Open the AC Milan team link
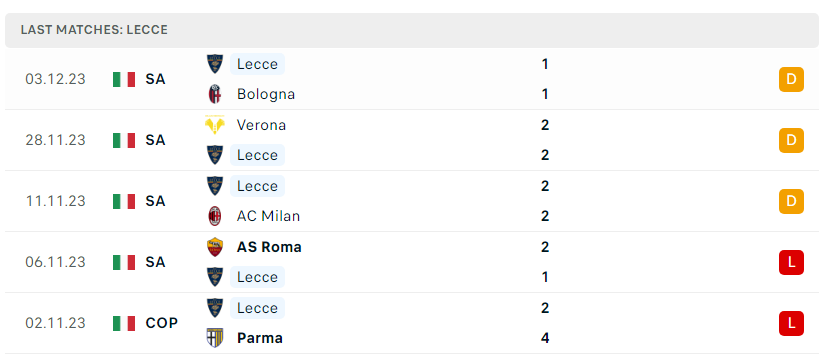The width and height of the screenshot is (829, 364). (x=269, y=216)
